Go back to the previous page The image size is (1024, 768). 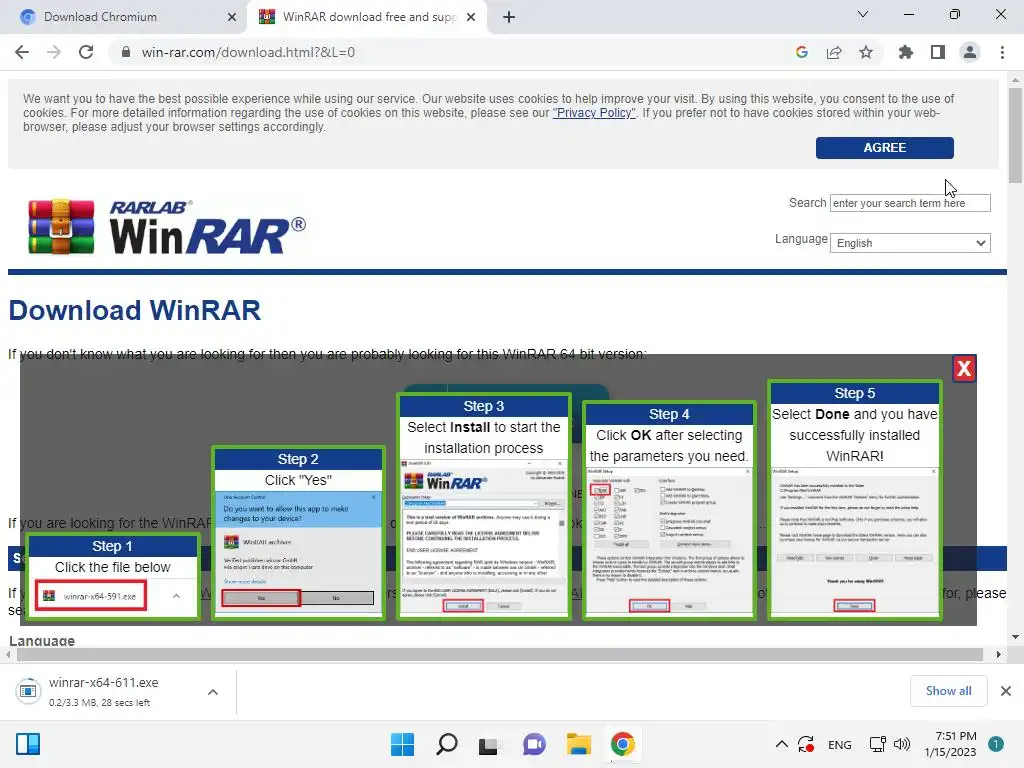(22, 52)
